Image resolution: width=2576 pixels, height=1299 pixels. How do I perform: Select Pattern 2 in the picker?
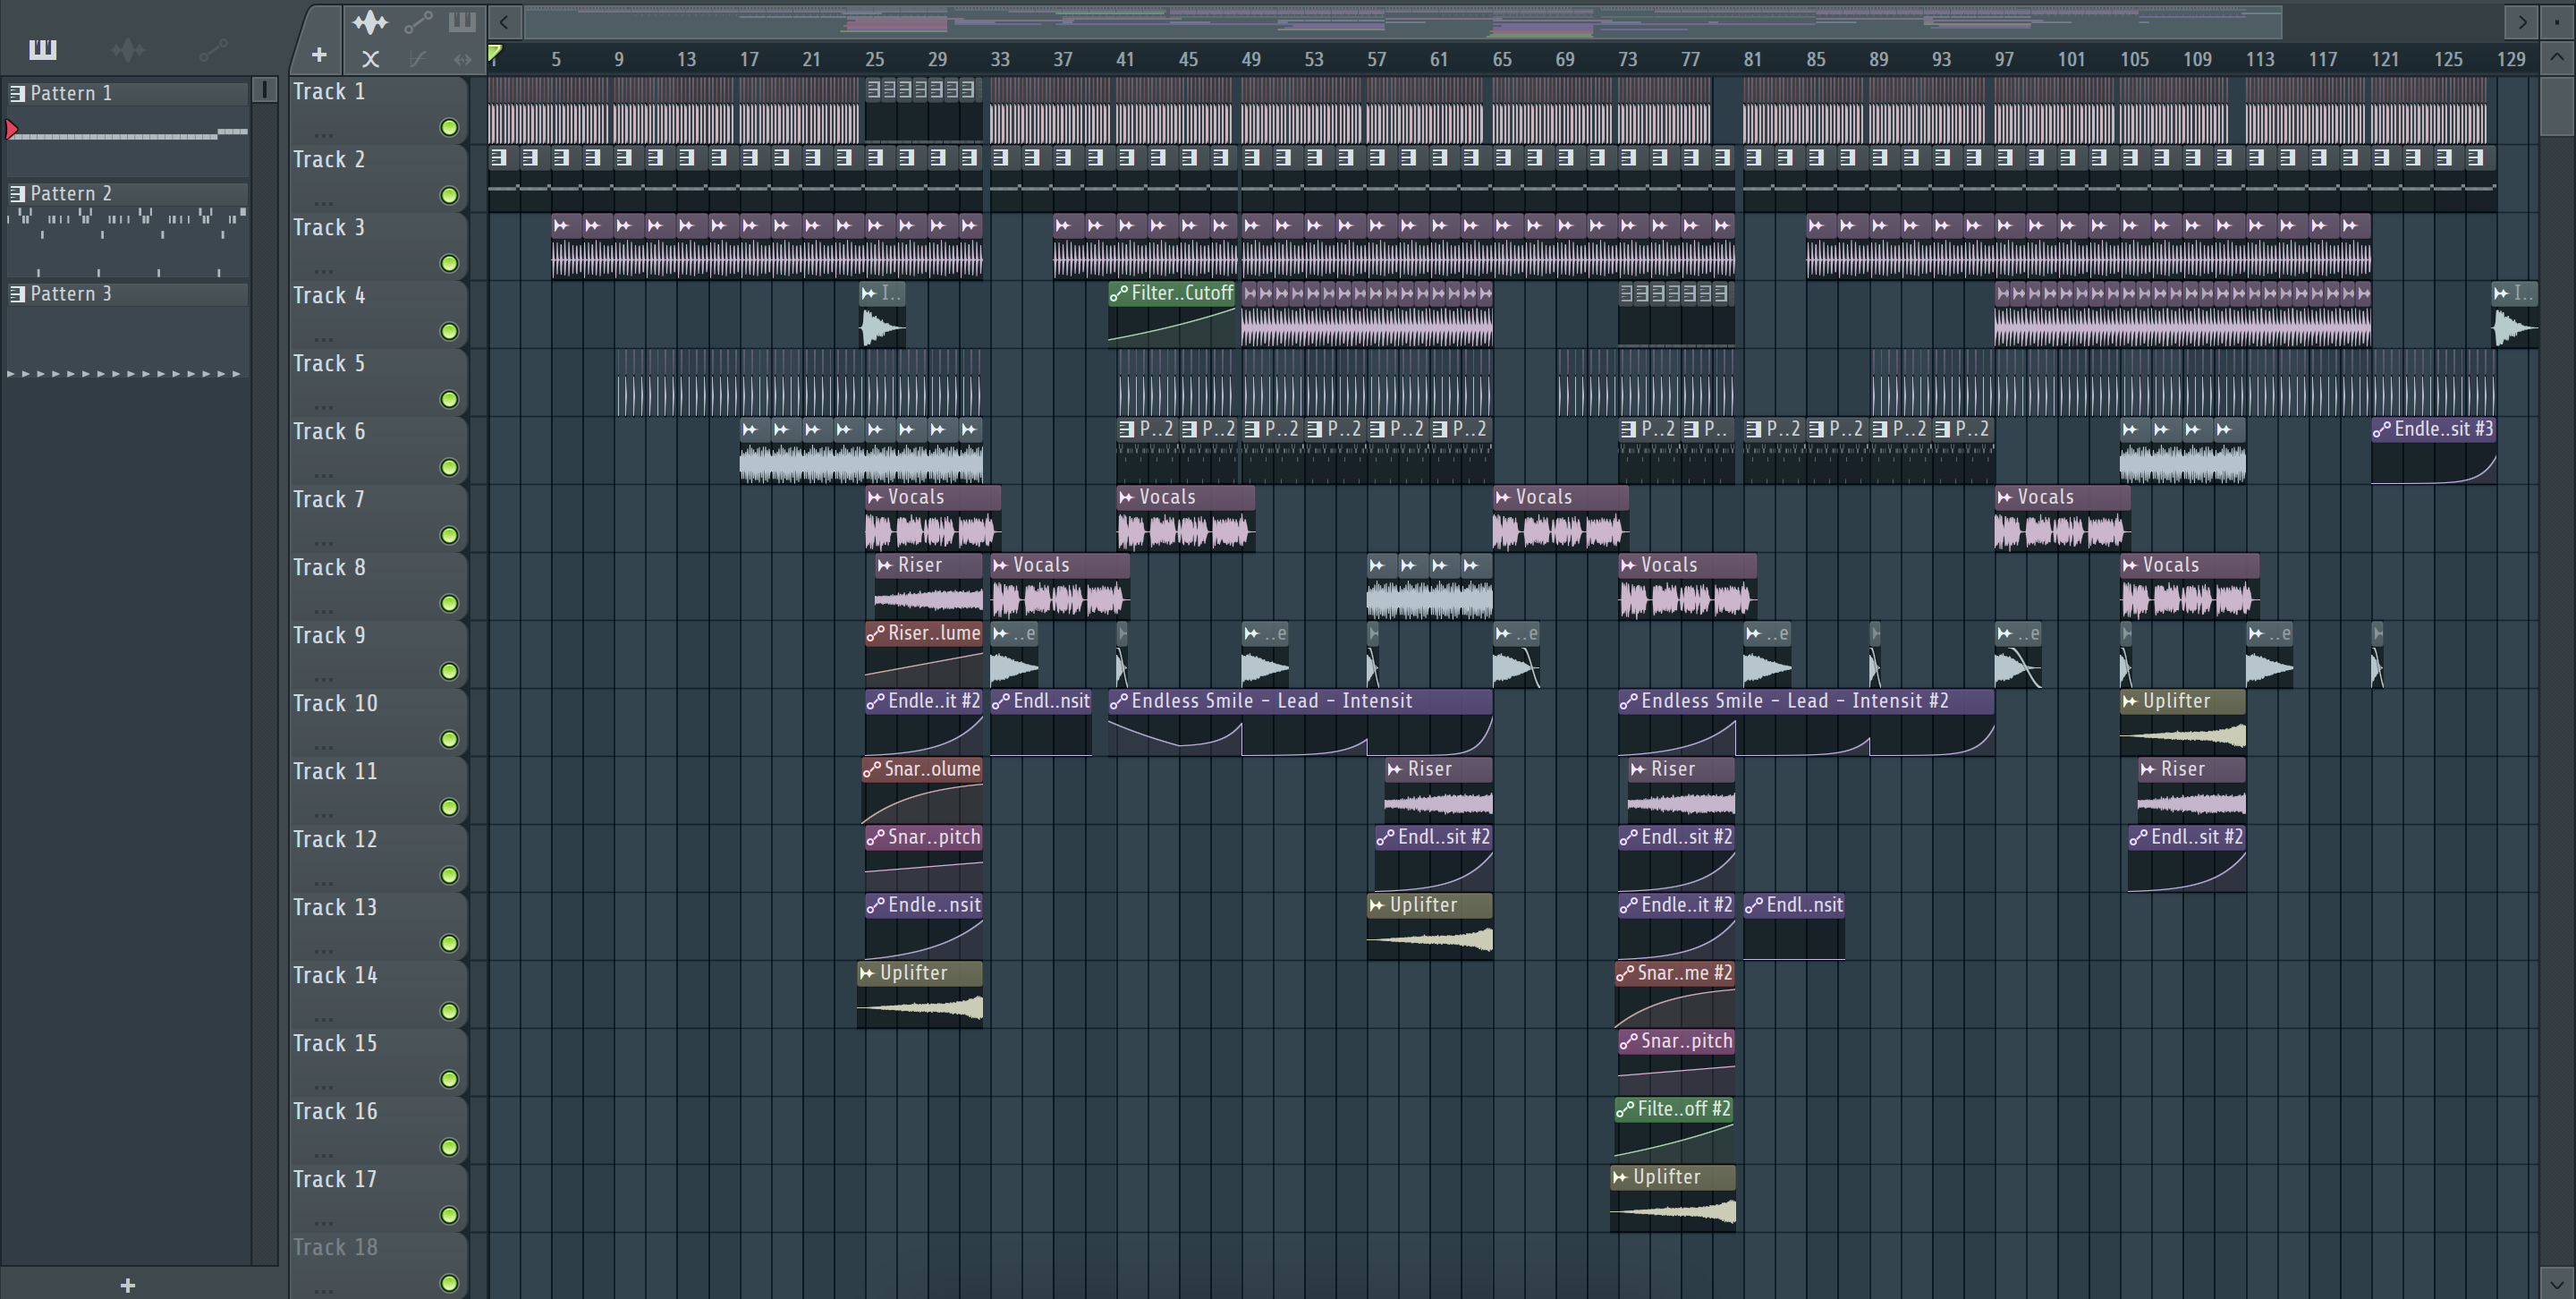click(x=128, y=194)
